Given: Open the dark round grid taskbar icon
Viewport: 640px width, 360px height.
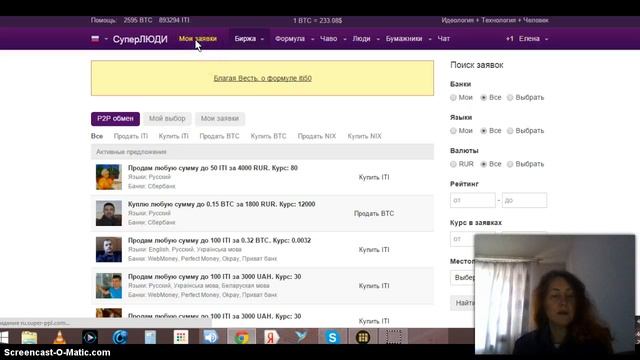Looking at the screenshot, I should click(362, 337).
